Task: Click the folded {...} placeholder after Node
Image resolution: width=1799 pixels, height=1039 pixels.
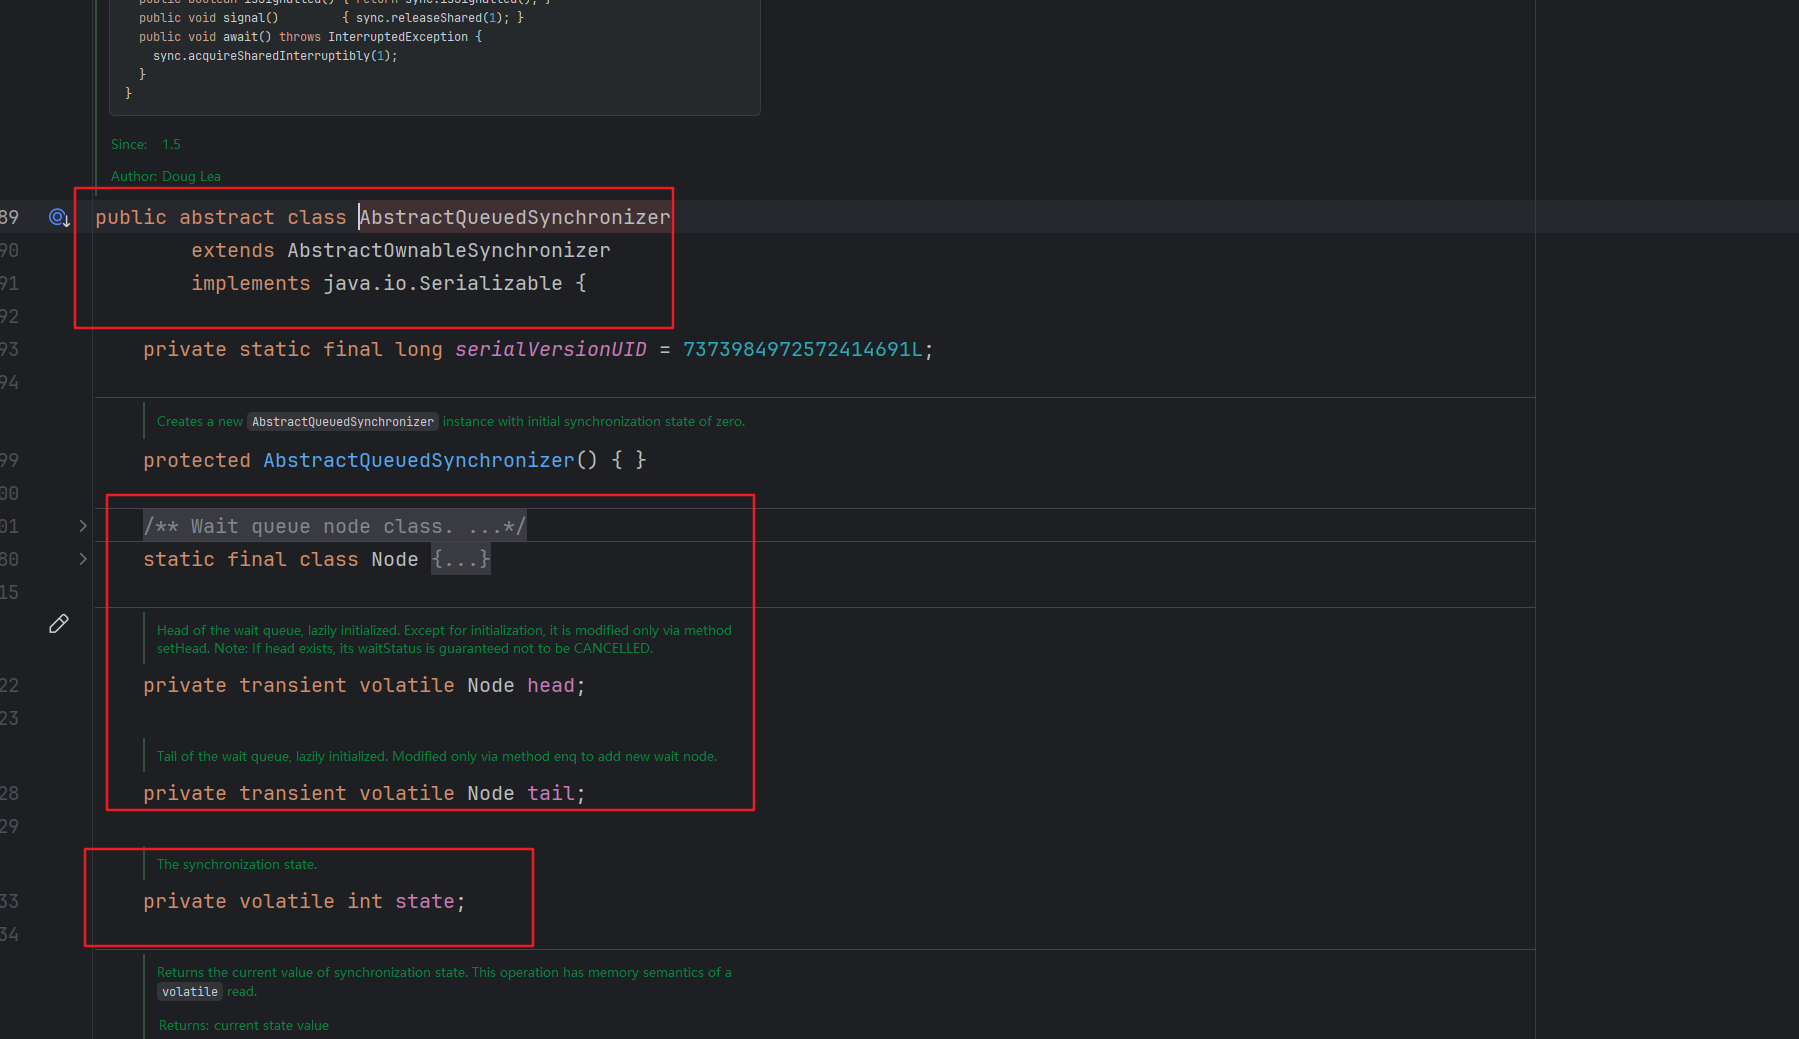Action: pos(461,559)
